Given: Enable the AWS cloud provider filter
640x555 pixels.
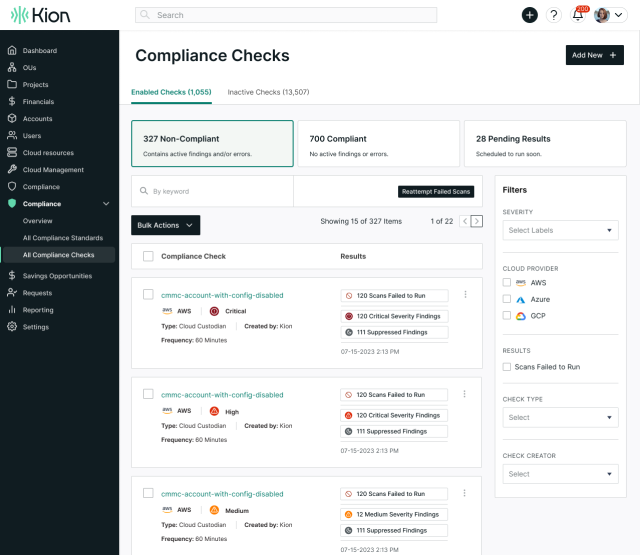Looking at the screenshot, I should pos(507,283).
